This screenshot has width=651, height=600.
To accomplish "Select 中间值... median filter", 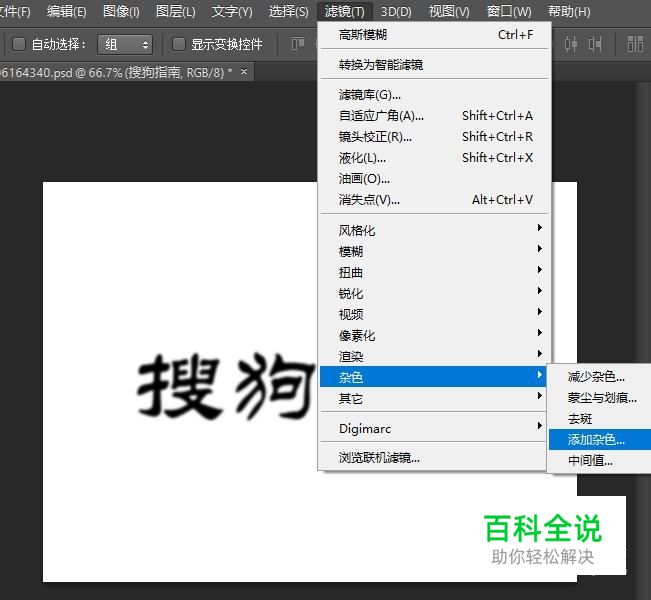I will tap(600, 460).
